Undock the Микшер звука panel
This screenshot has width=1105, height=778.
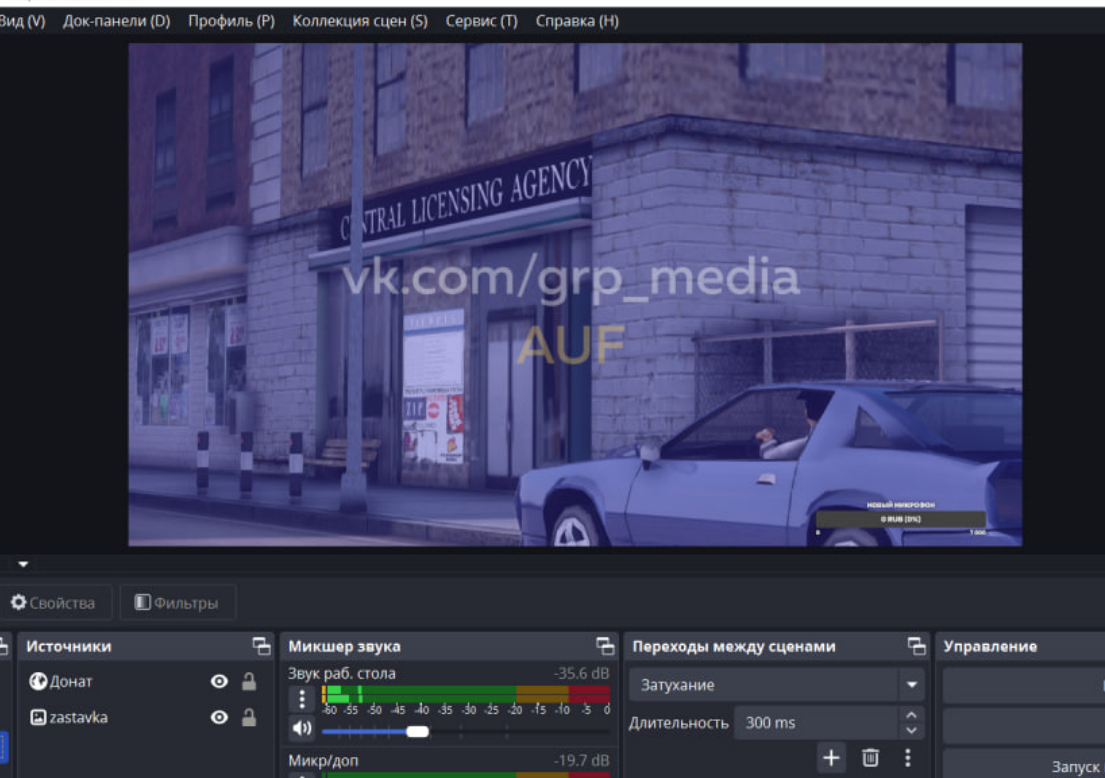605,646
